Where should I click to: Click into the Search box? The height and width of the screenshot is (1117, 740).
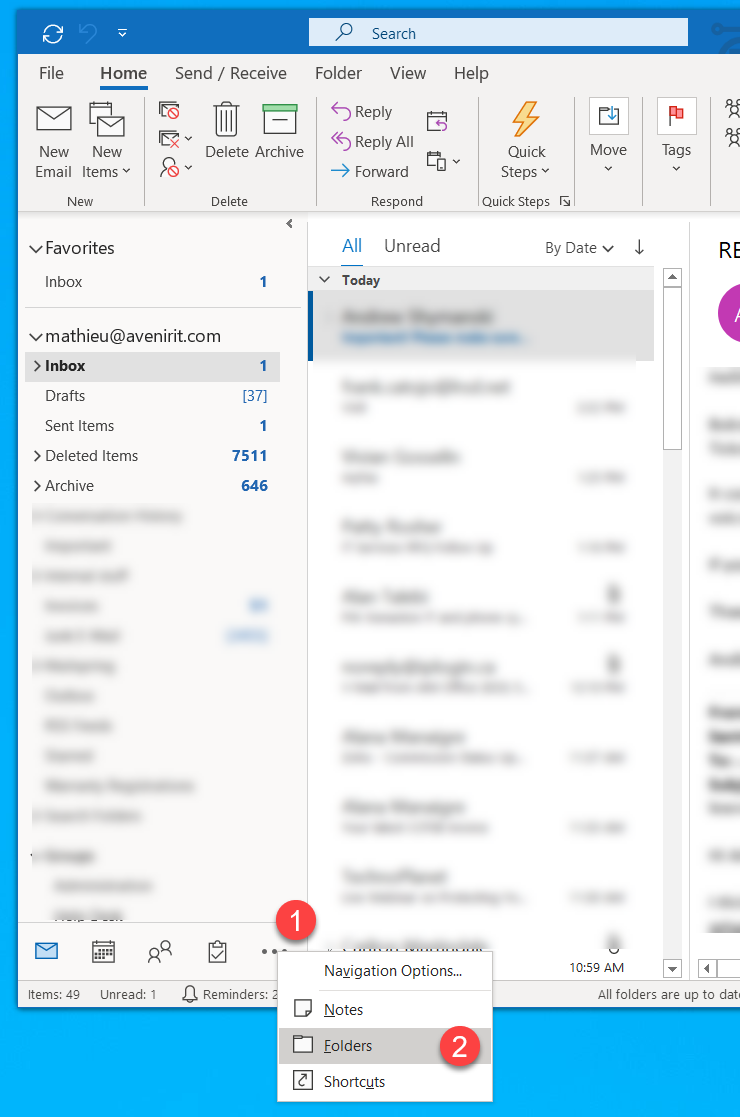[x=498, y=33]
